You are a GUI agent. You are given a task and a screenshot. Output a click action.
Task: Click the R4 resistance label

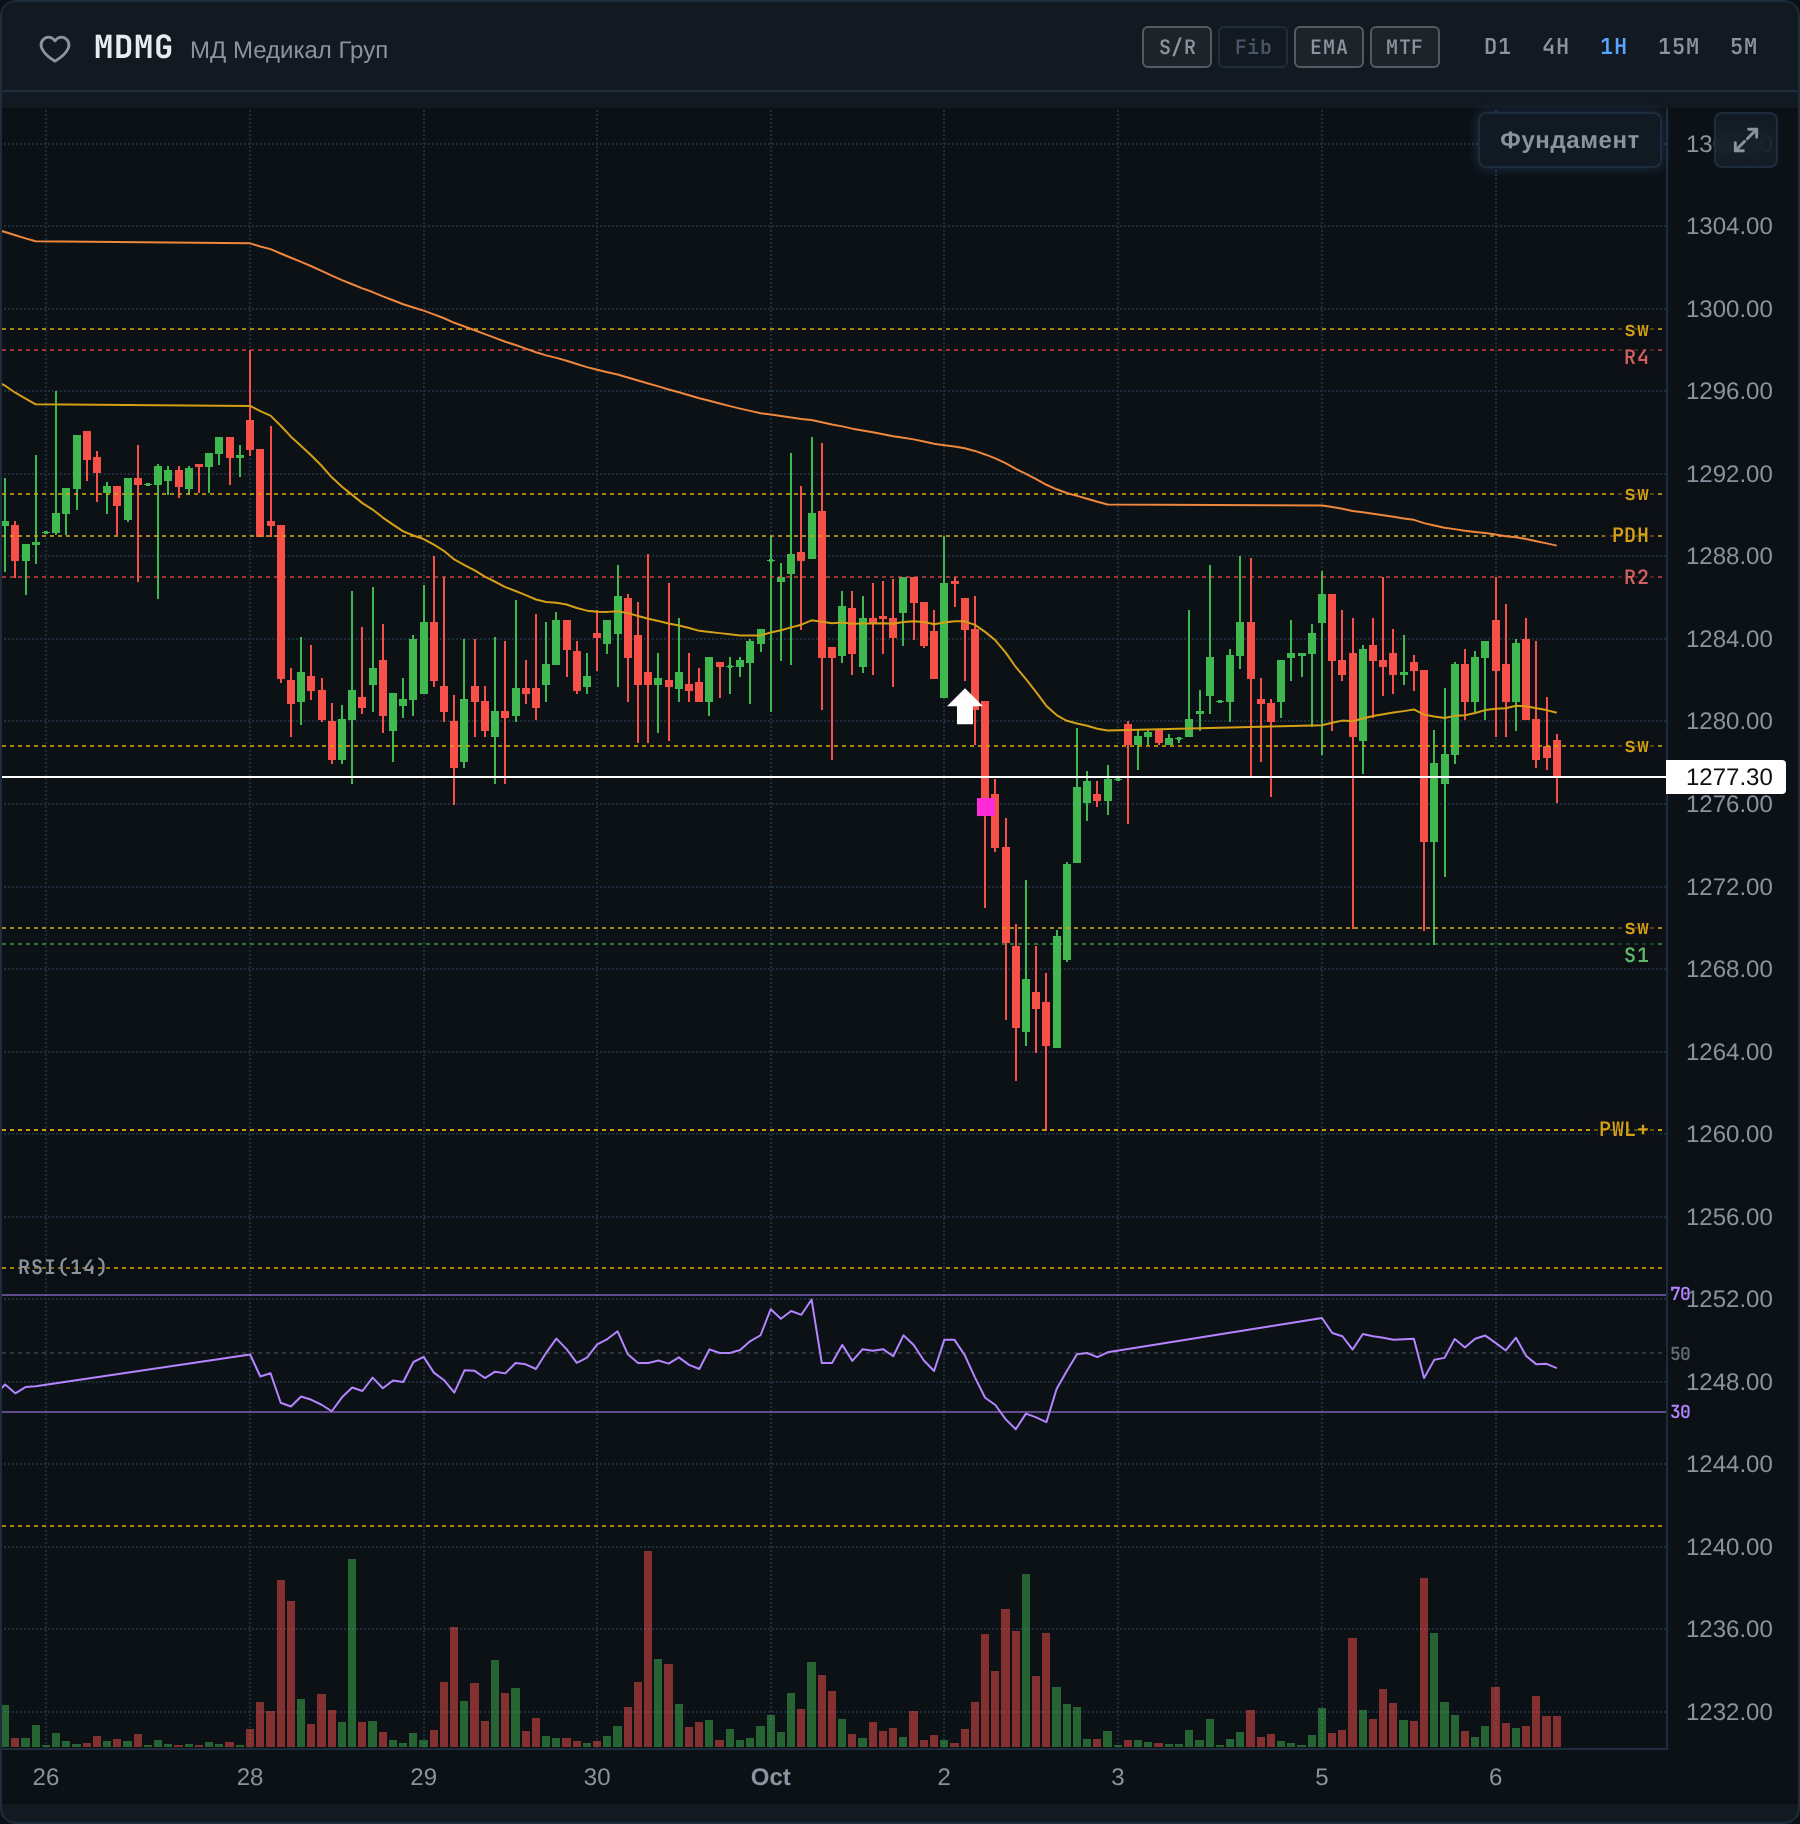1636,357
